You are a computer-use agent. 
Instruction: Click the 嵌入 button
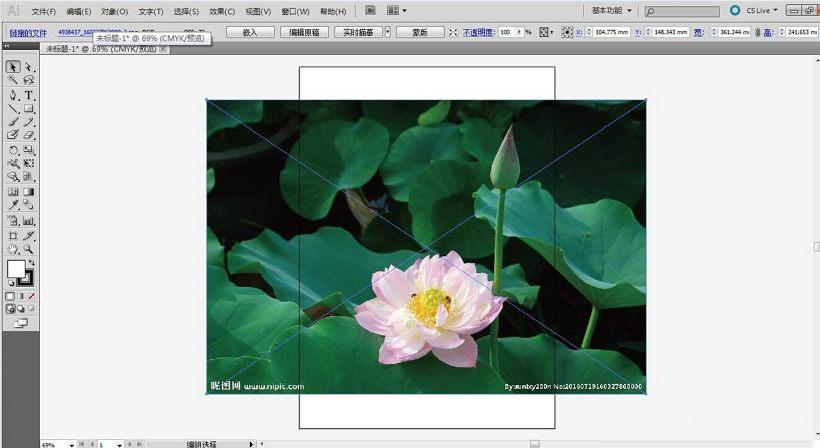click(x=250, y=32)
